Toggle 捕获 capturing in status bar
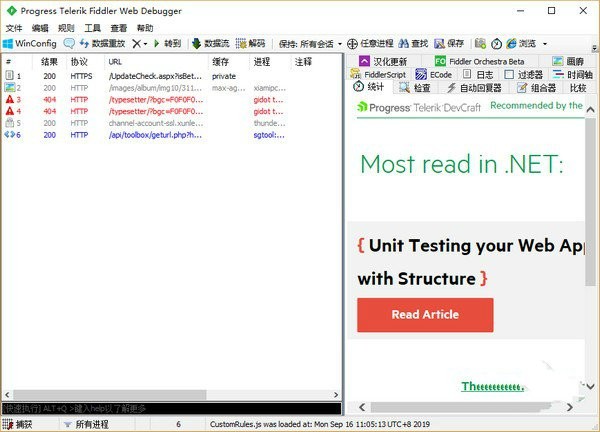 pos(18,424)
